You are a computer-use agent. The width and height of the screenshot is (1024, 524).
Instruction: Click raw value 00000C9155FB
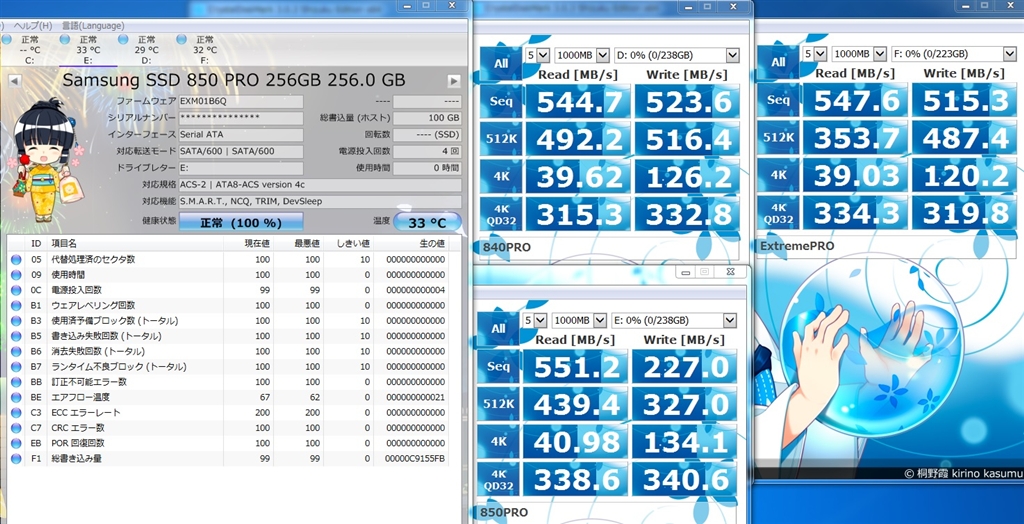tap(415, 459)
